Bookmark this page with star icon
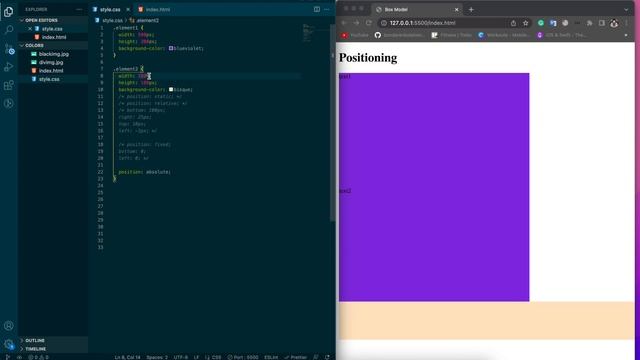 click(526, 23)
